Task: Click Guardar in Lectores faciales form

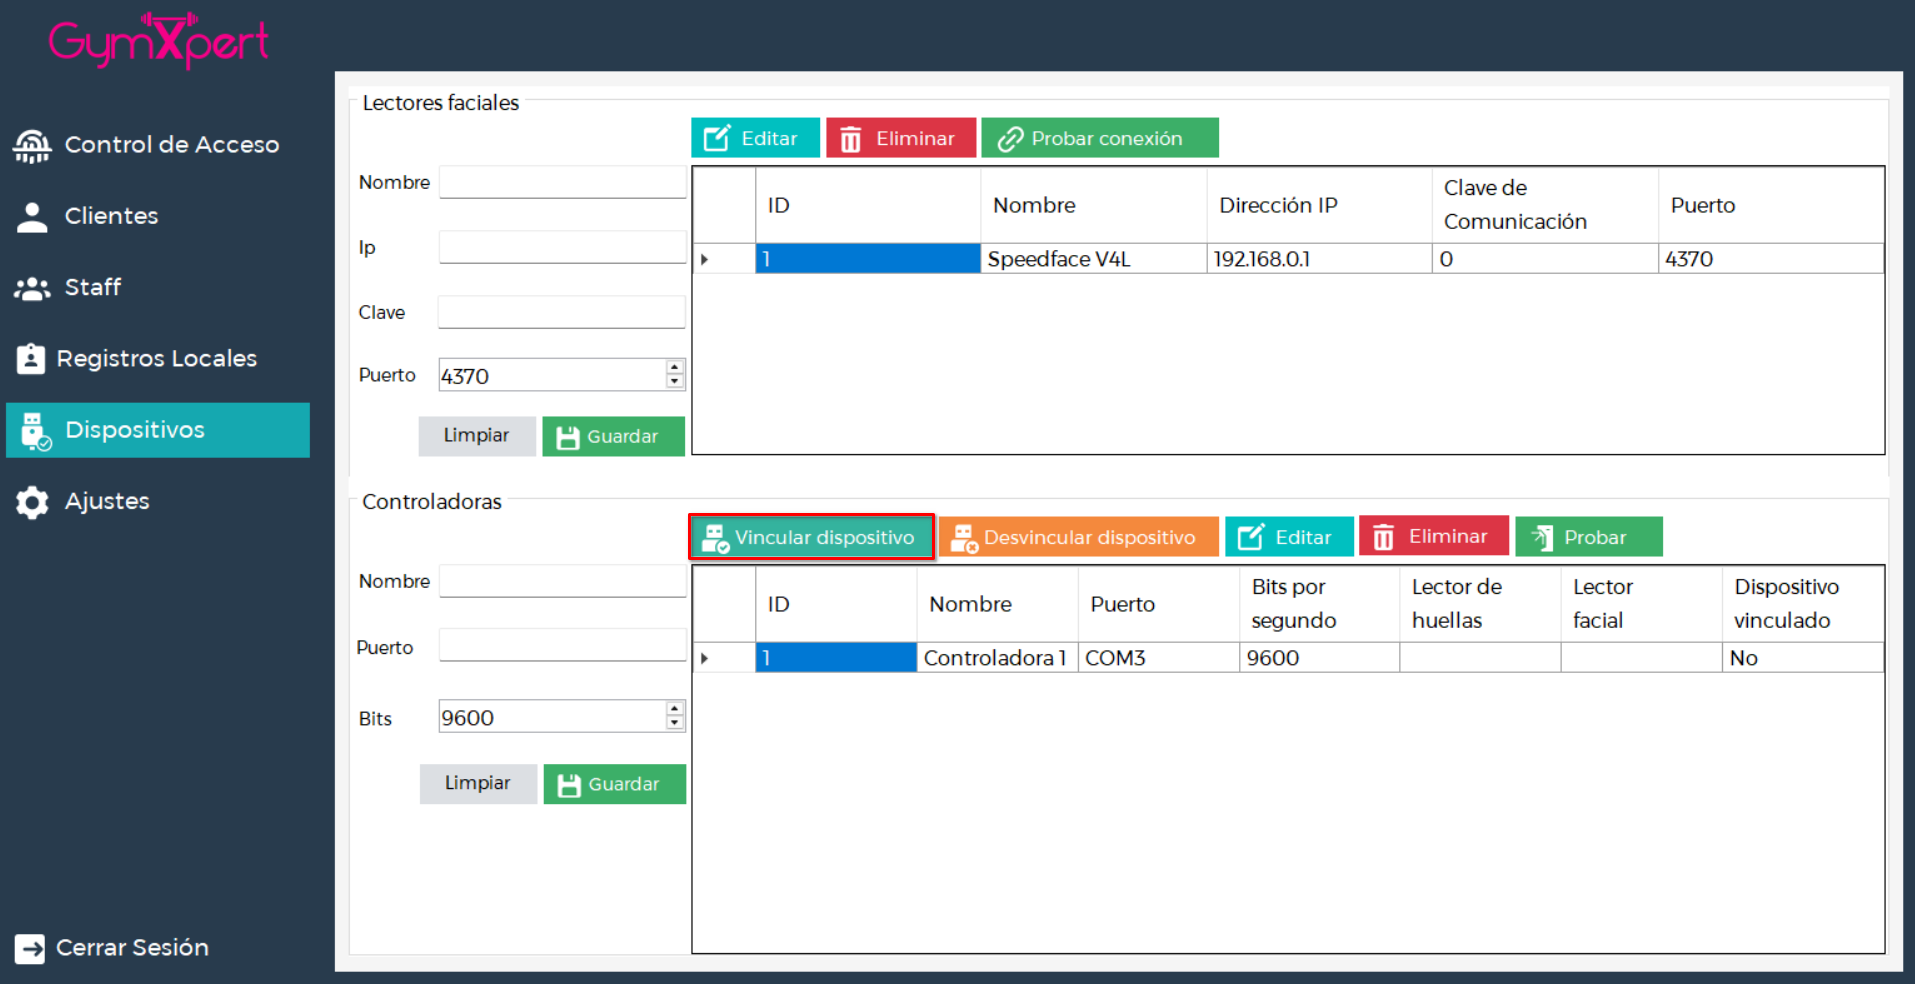Action: pyautogui.click(x=613, y=437)
